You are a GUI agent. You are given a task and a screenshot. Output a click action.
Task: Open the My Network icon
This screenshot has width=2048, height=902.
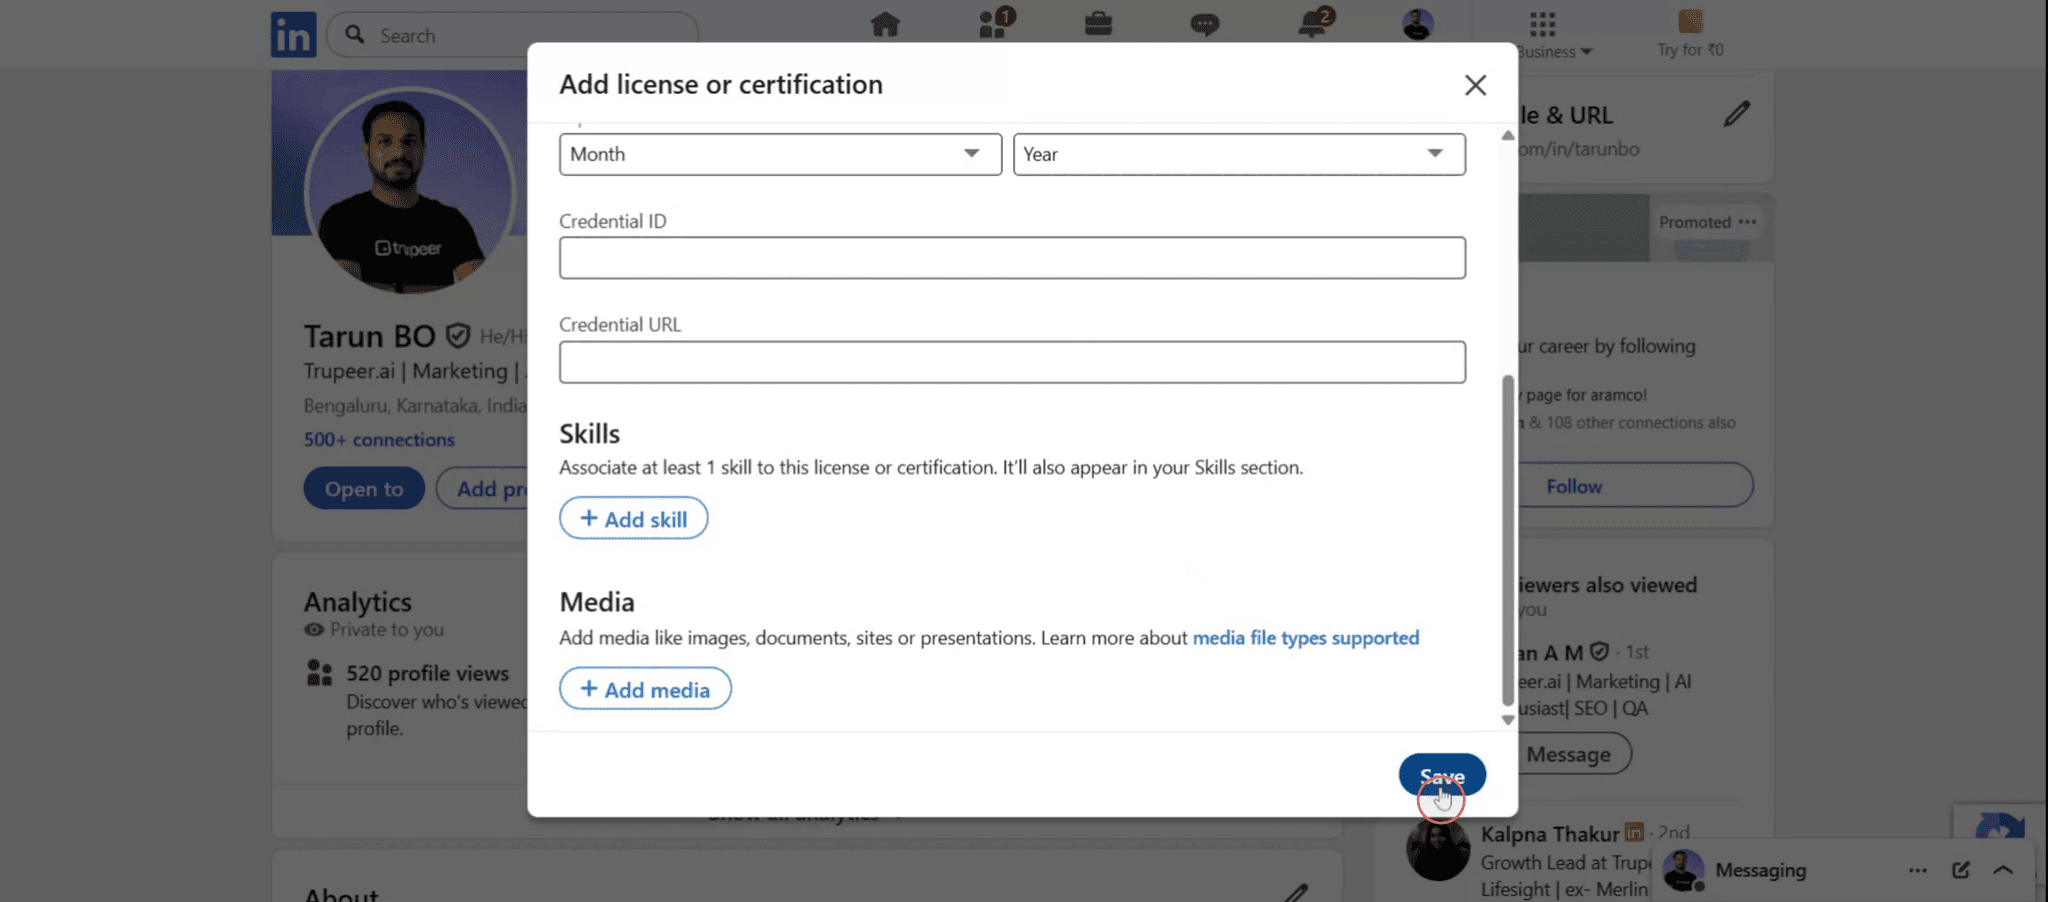click(x=991, y=25)
